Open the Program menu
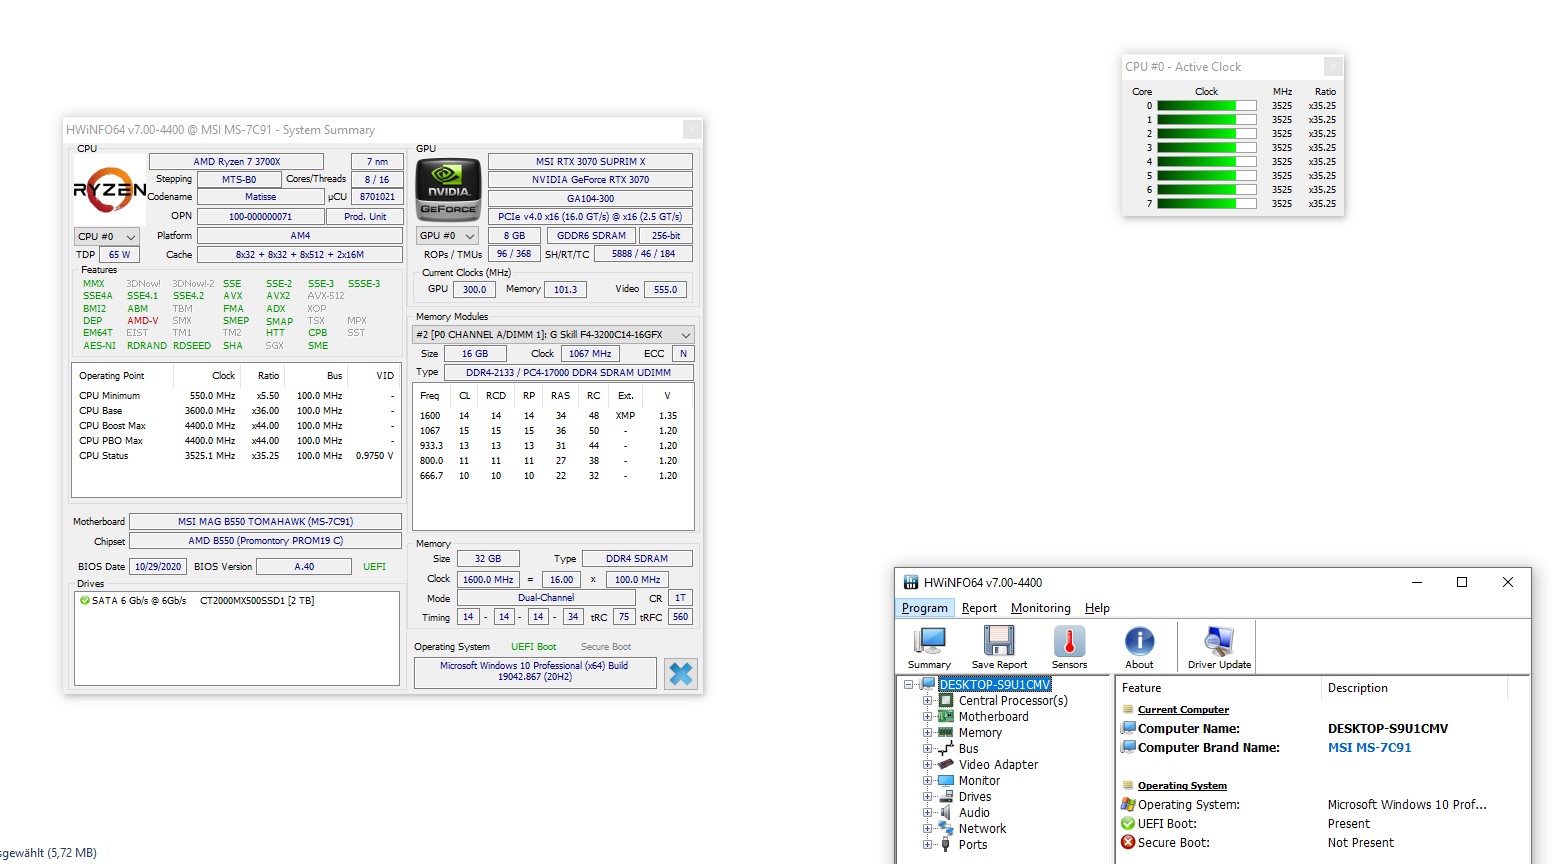Viewport: 1566px width, 864px height. (x=924, y=607)
